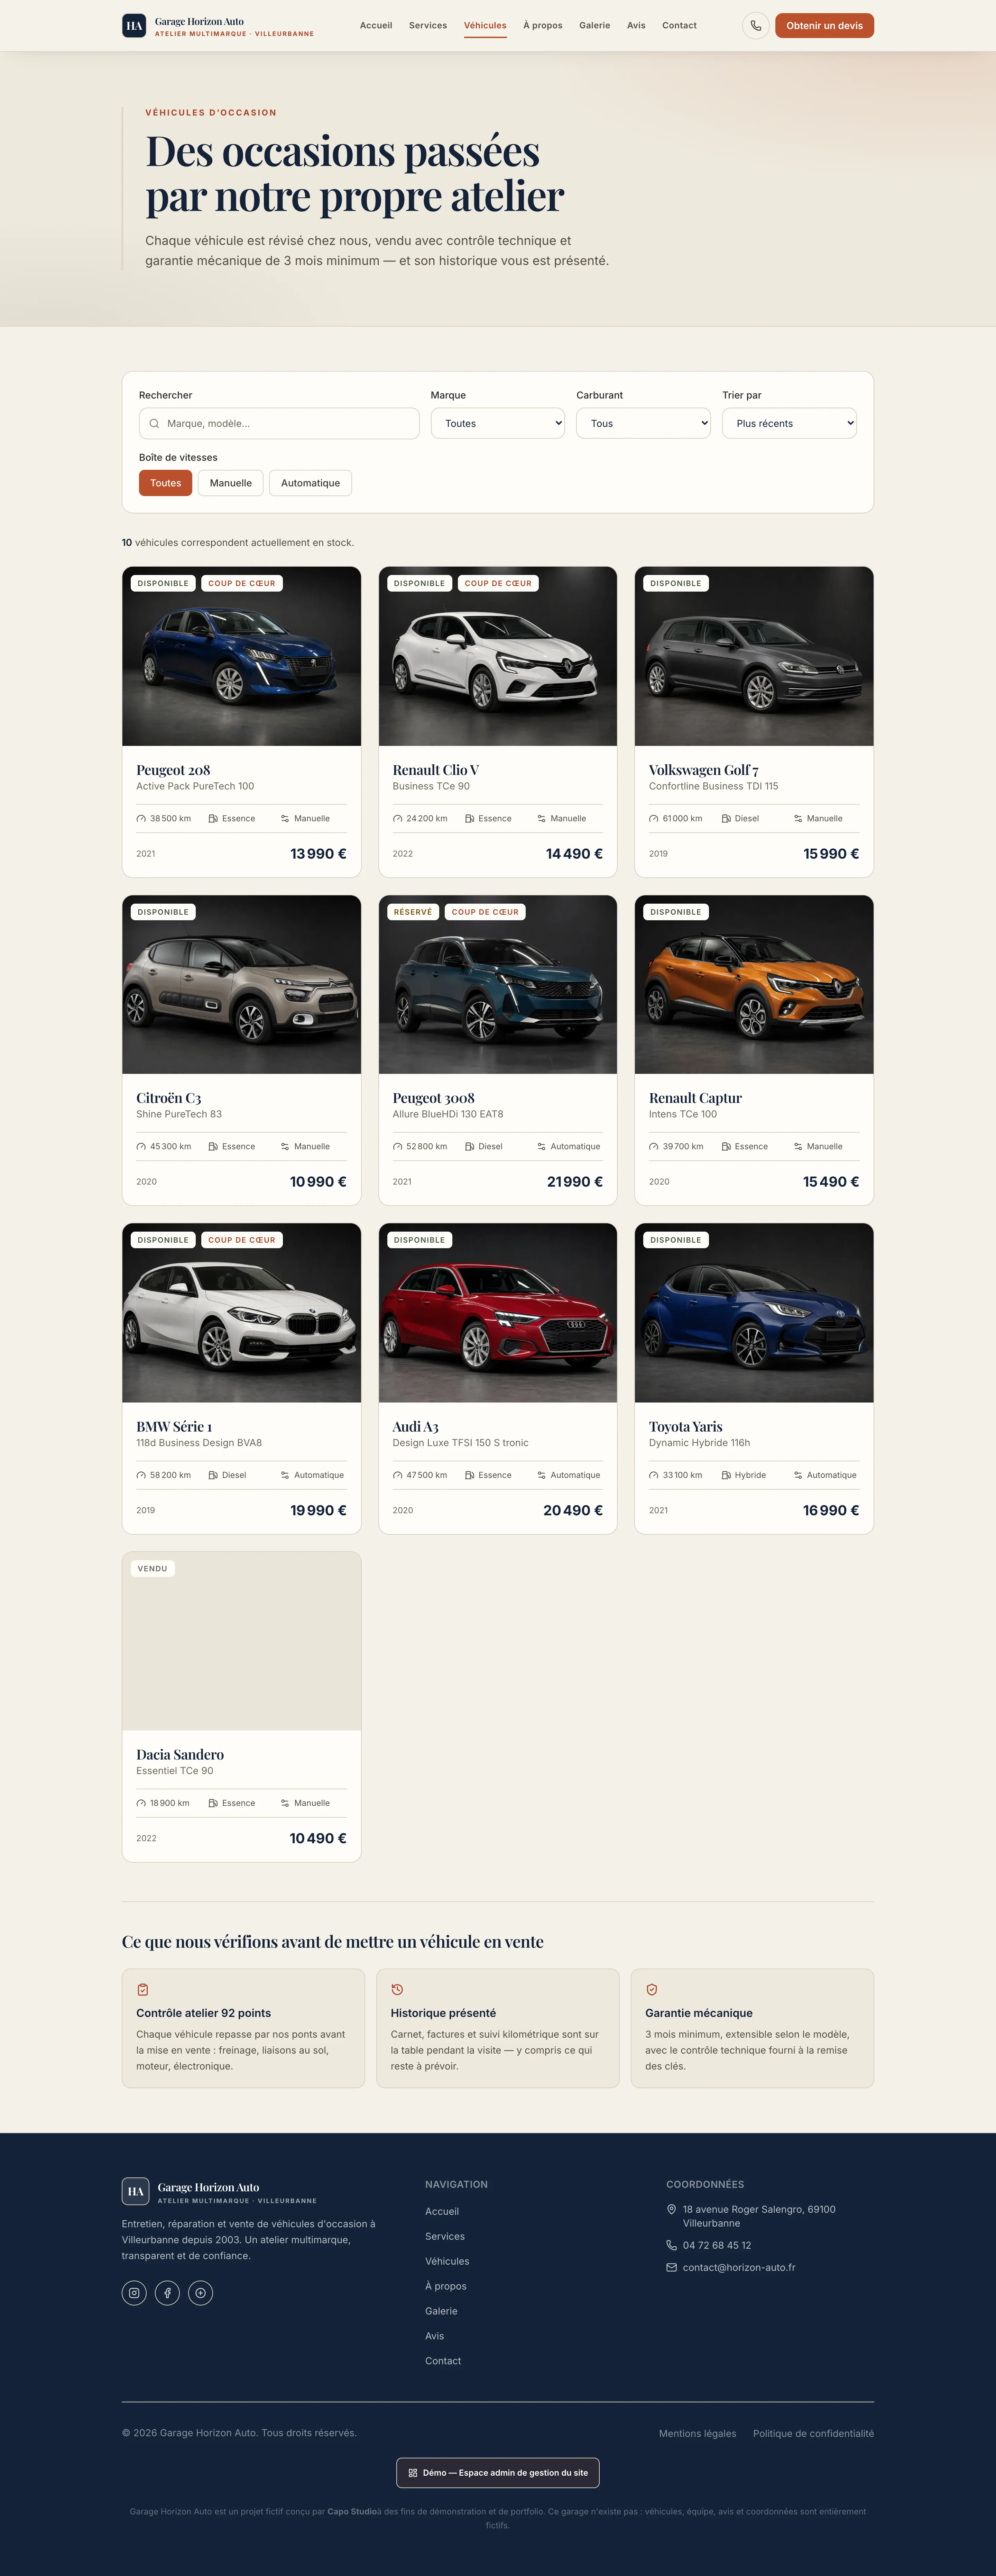Click the shield icon on Garantie mécanique card
996x2576 pixels.
tap(652, 1990)
